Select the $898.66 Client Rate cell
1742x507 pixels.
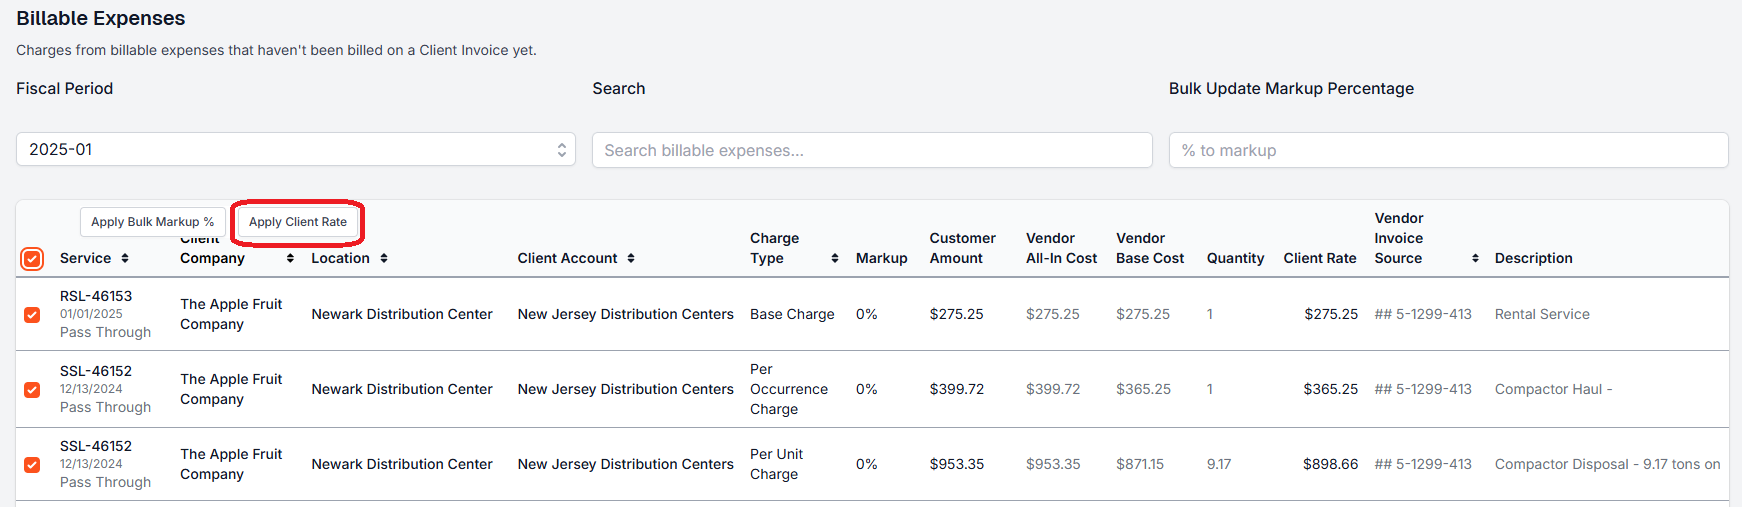click(1330, 464)
